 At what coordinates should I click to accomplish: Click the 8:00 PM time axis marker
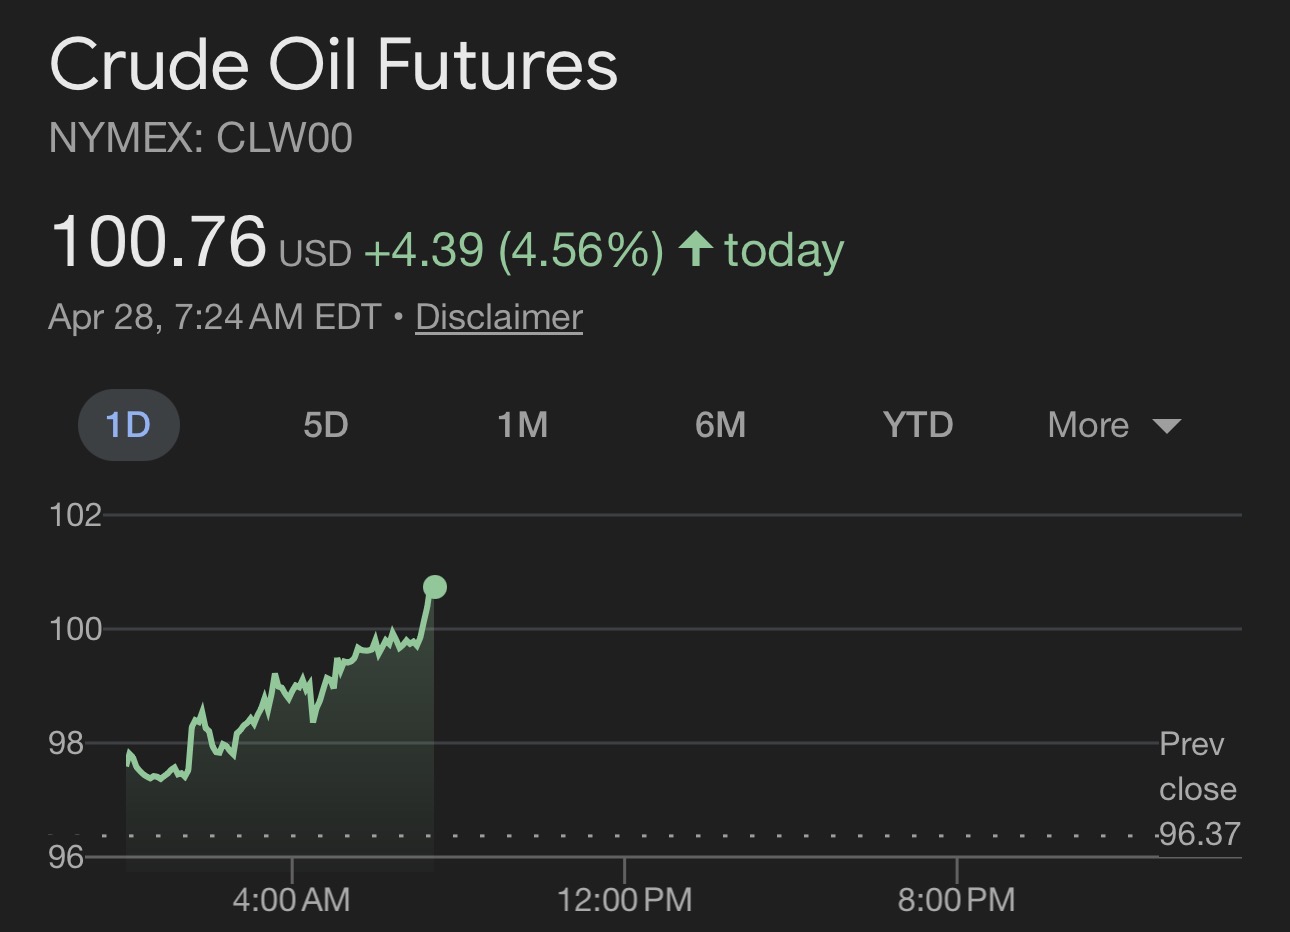pyautogui.click(x=956, y=899)
